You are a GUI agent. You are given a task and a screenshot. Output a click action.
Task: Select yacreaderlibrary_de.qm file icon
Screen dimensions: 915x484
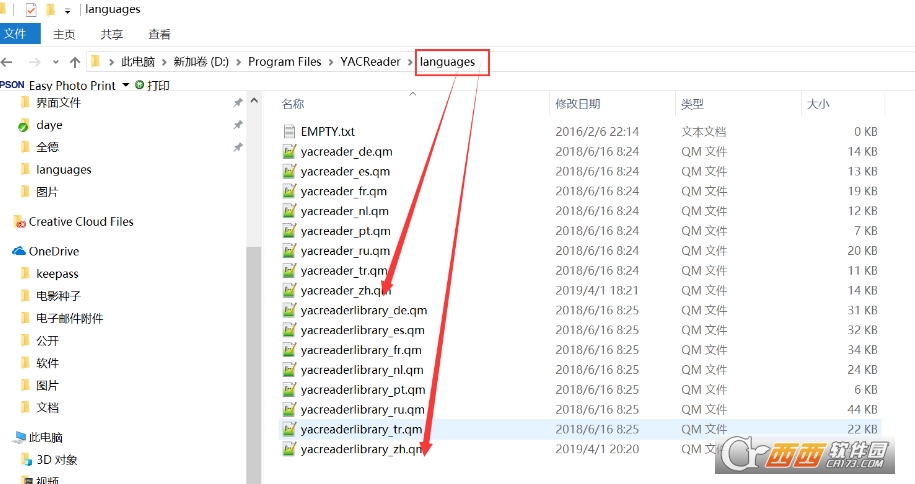(289, 310)
